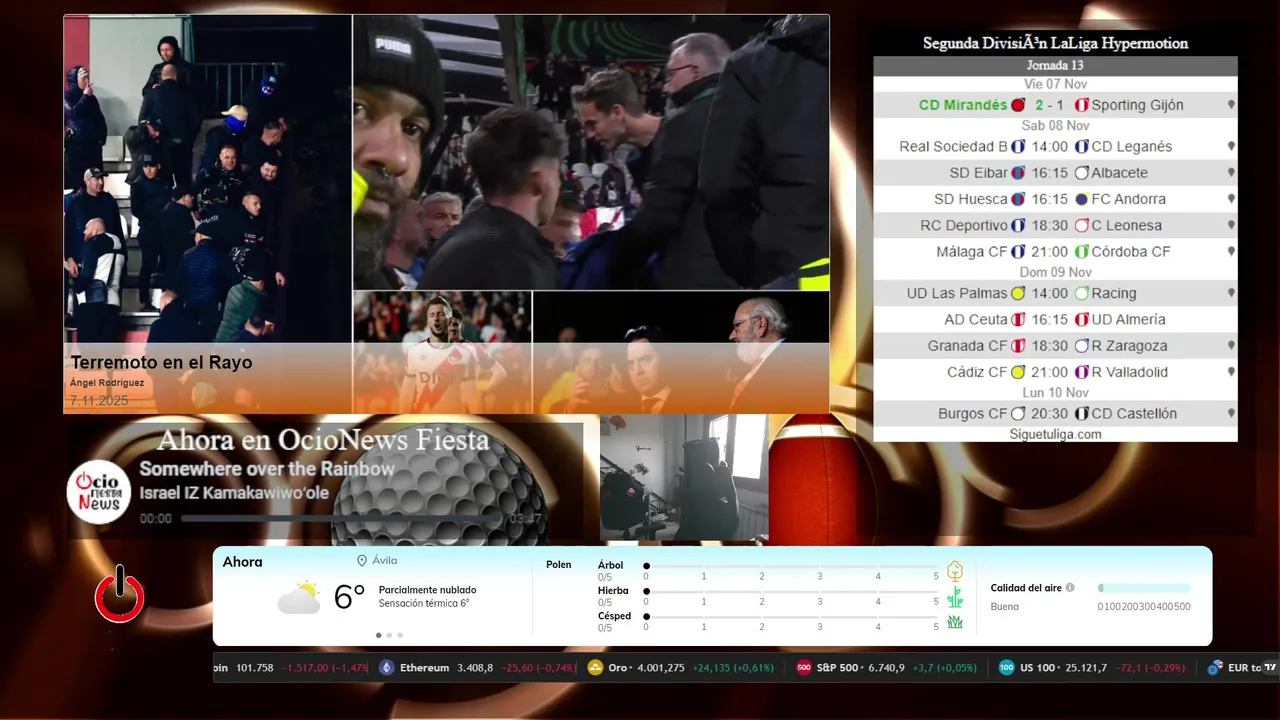Click the Cádiz CF team badge
Image resolution: width=1280 pixels, height=720 pixels.
pos(1018,372)
